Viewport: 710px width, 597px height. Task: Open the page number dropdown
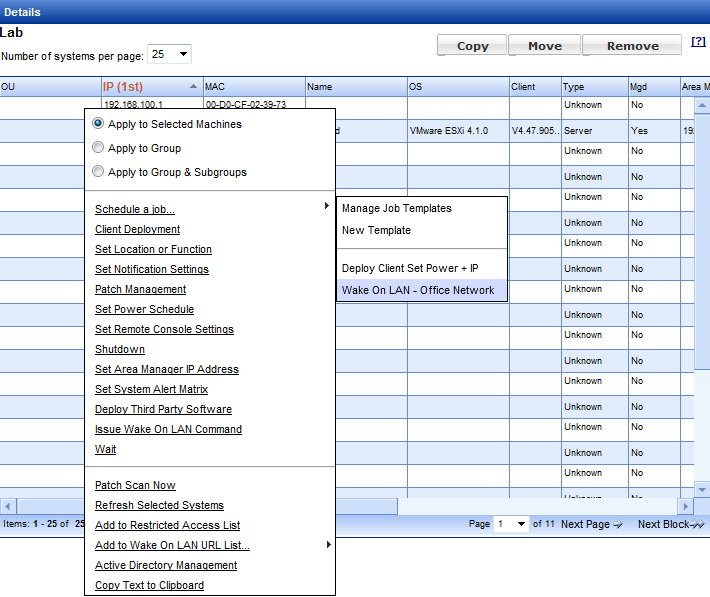click(511, 524)
